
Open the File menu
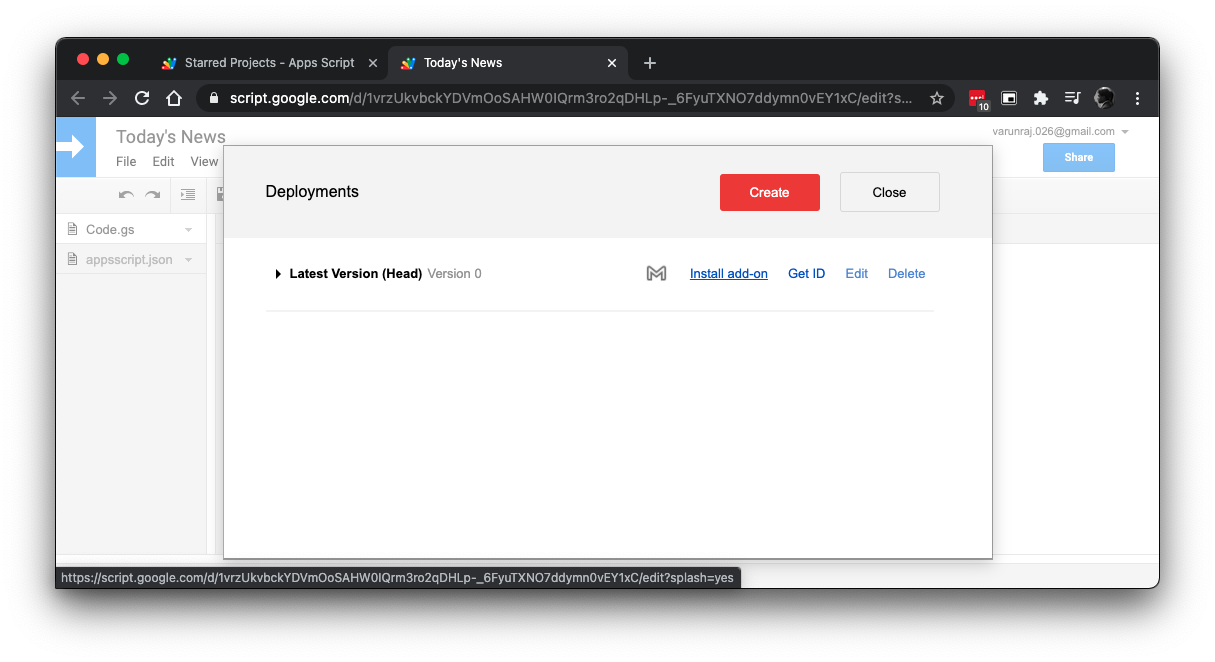point(126,161)
